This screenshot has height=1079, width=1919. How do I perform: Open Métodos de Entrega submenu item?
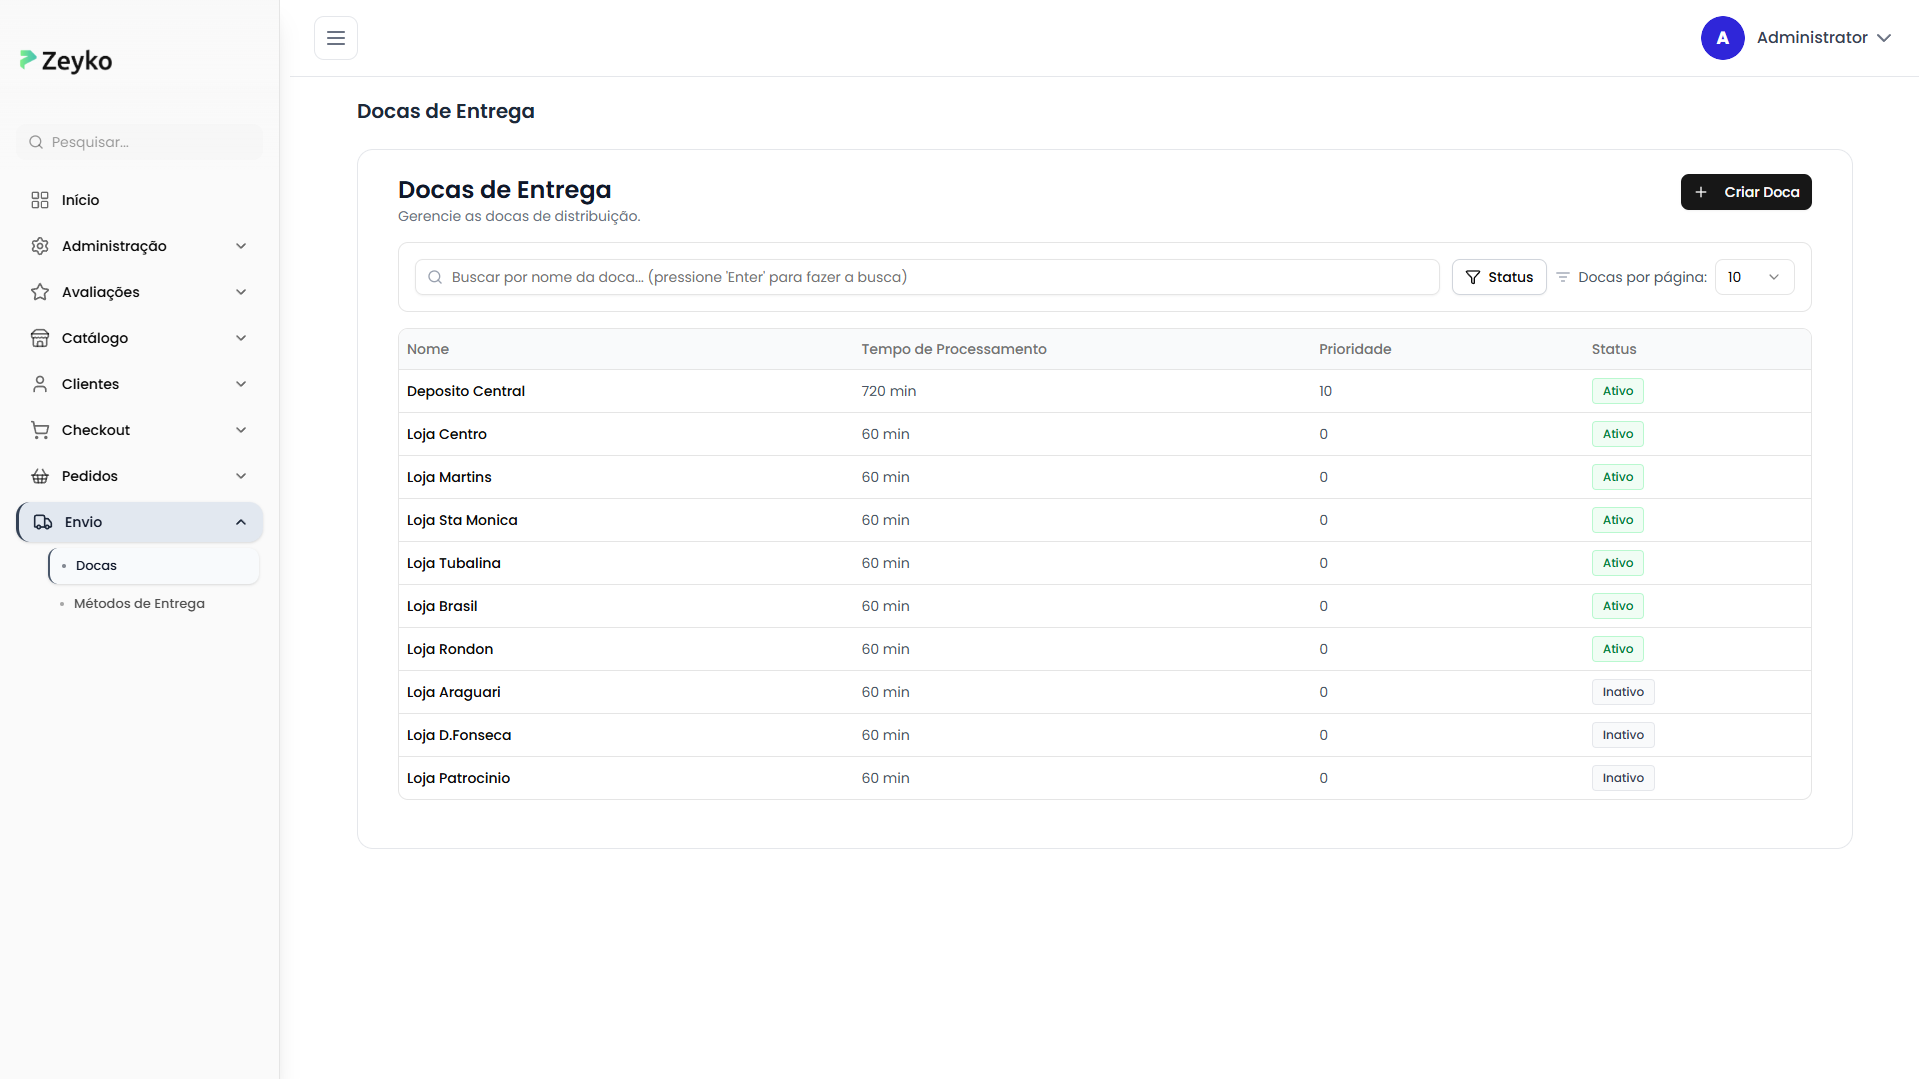139,604
